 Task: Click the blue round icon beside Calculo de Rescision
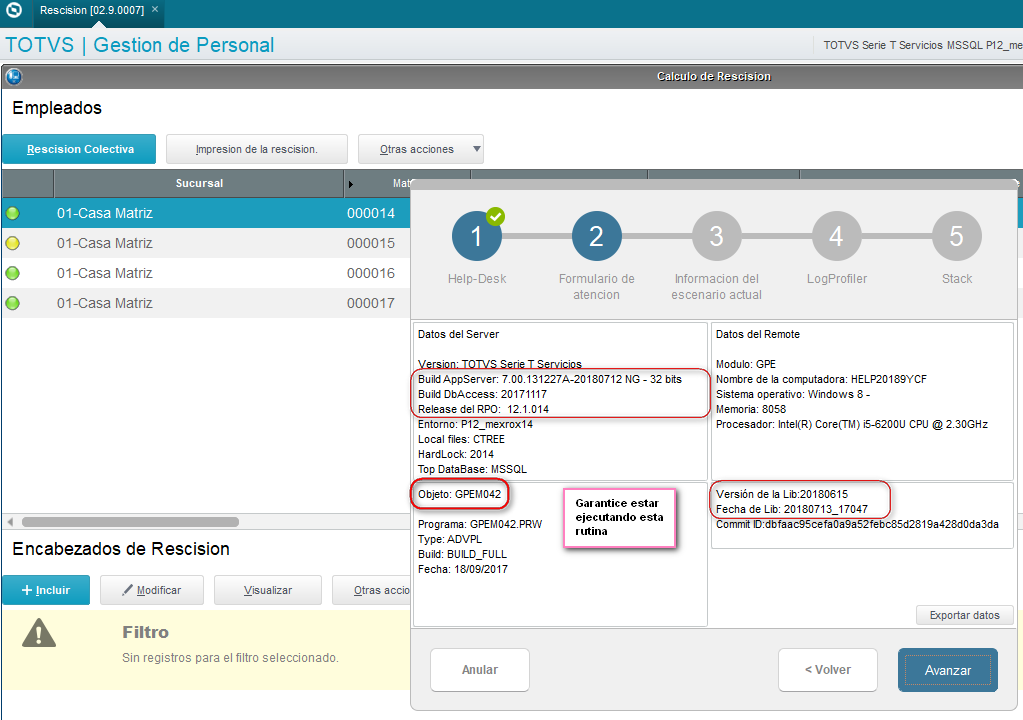click(14, 77)
